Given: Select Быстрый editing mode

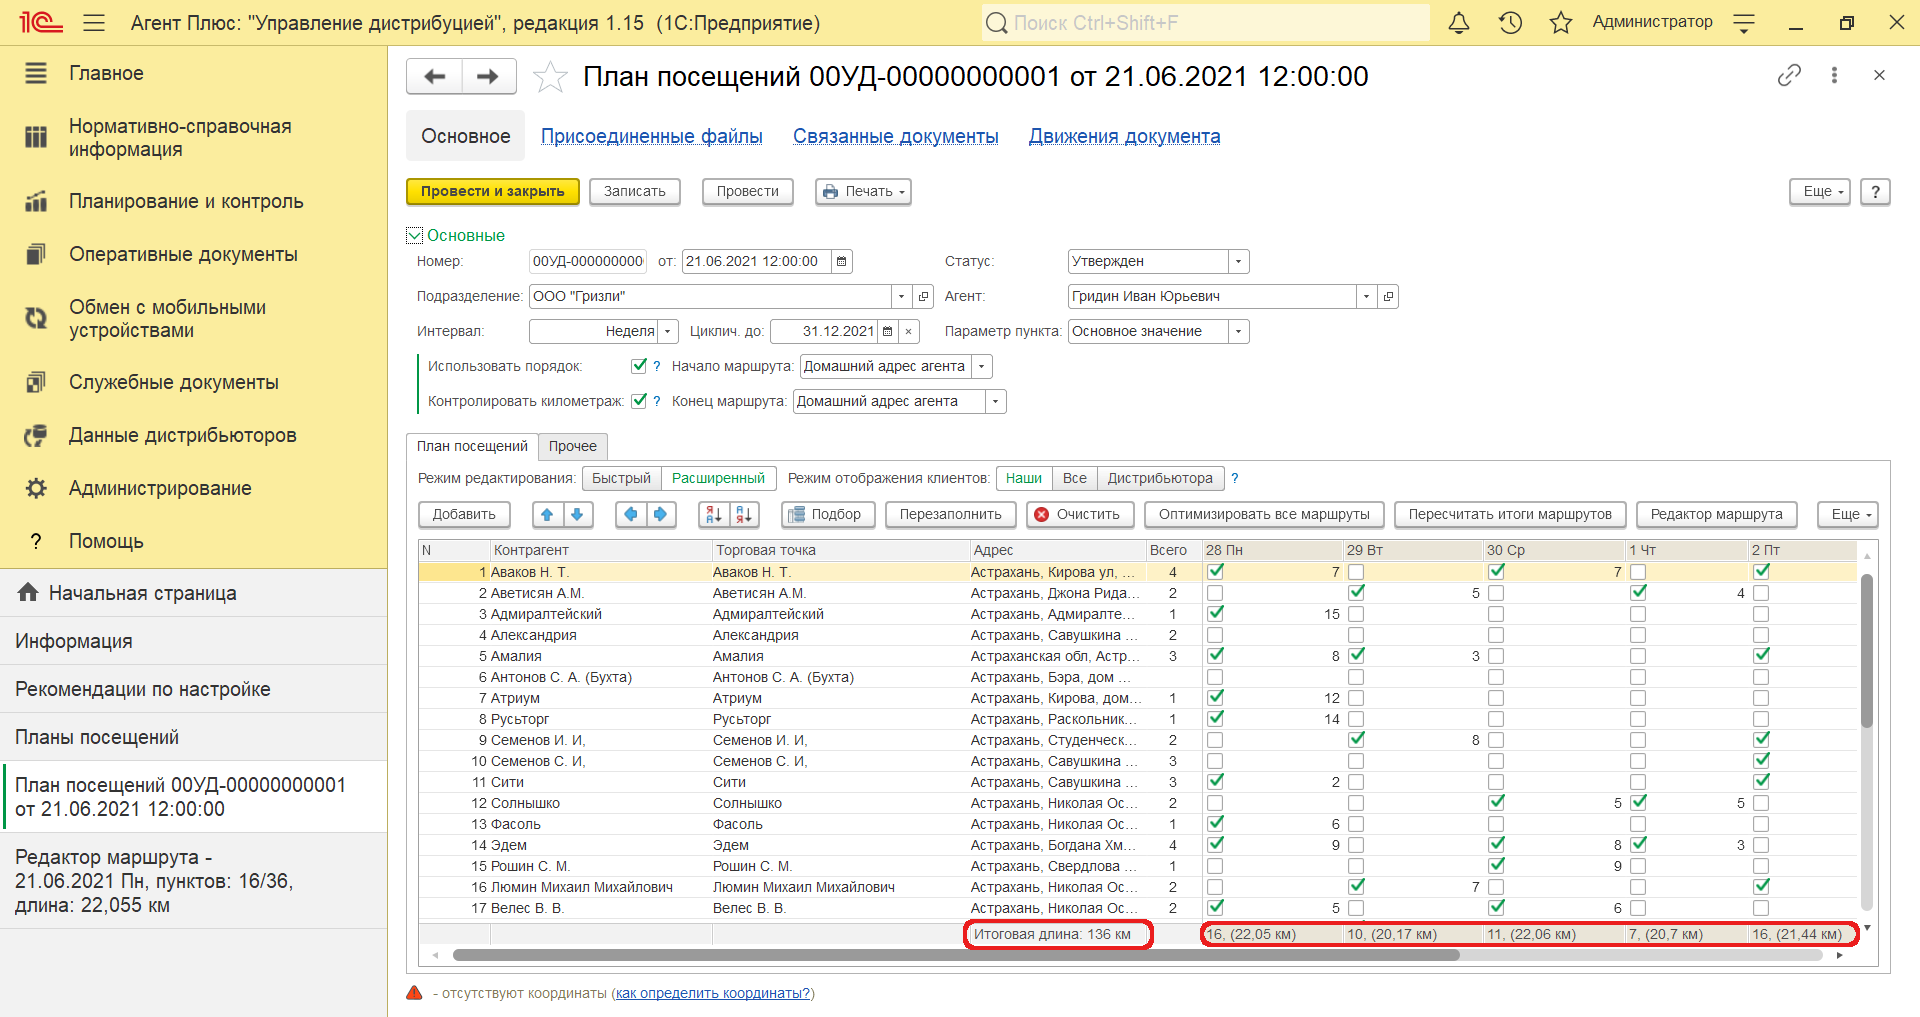Looking at the screenshot, I should (x=621, y=478).
